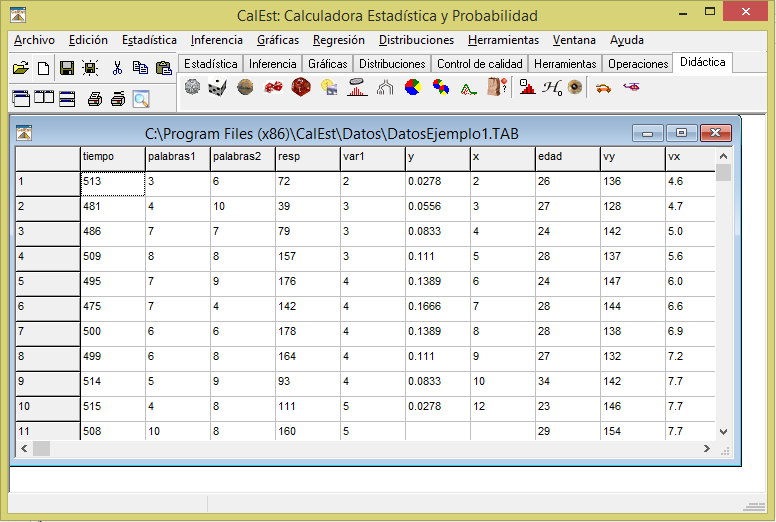Switch to the Control de calidad tab
This screenshot has height=522, width=776.
coord(480,64)
